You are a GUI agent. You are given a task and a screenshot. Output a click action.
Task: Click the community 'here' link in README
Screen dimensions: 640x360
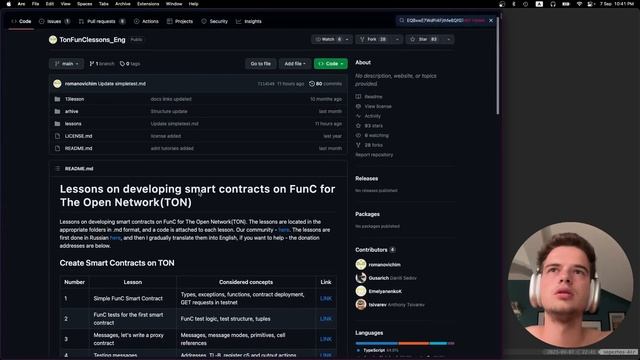pos(284,230)
